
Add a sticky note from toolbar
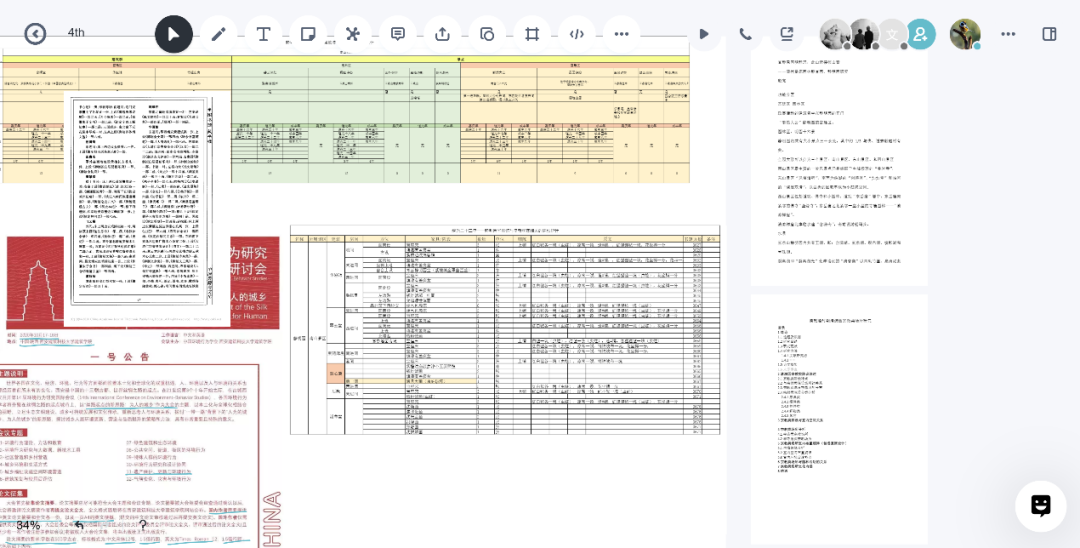[x=308, y=34]
